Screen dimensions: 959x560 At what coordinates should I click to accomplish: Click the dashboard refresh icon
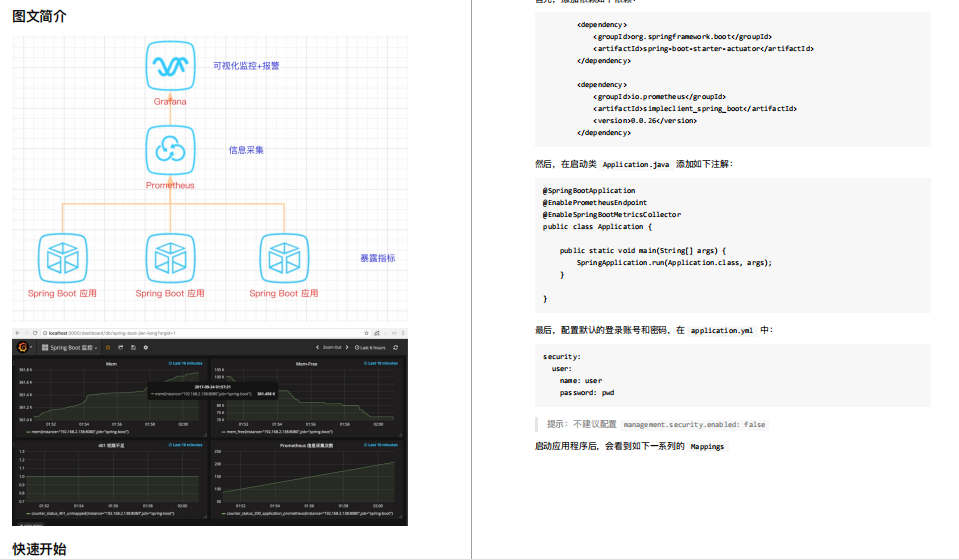(396, 347)
